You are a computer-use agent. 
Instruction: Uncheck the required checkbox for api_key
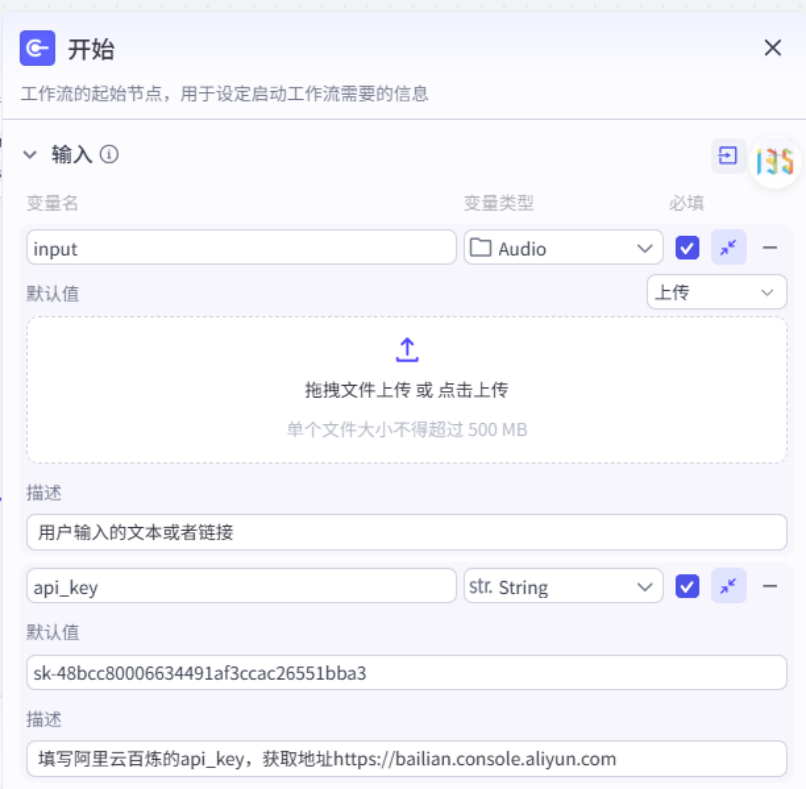[687, 586]
